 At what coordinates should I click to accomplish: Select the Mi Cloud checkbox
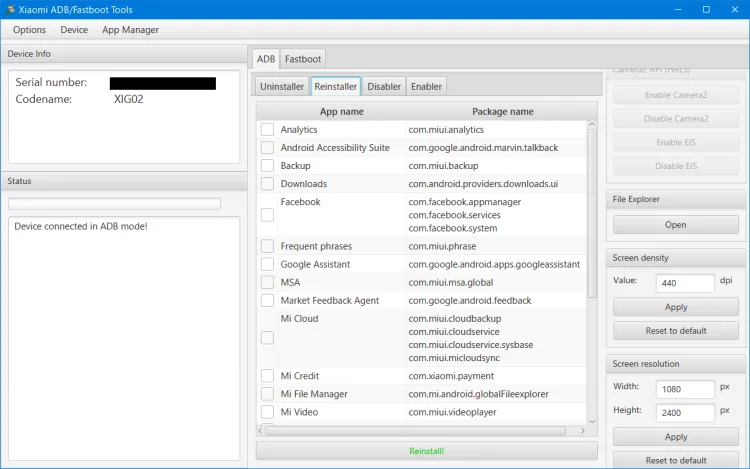coord(267,338)
